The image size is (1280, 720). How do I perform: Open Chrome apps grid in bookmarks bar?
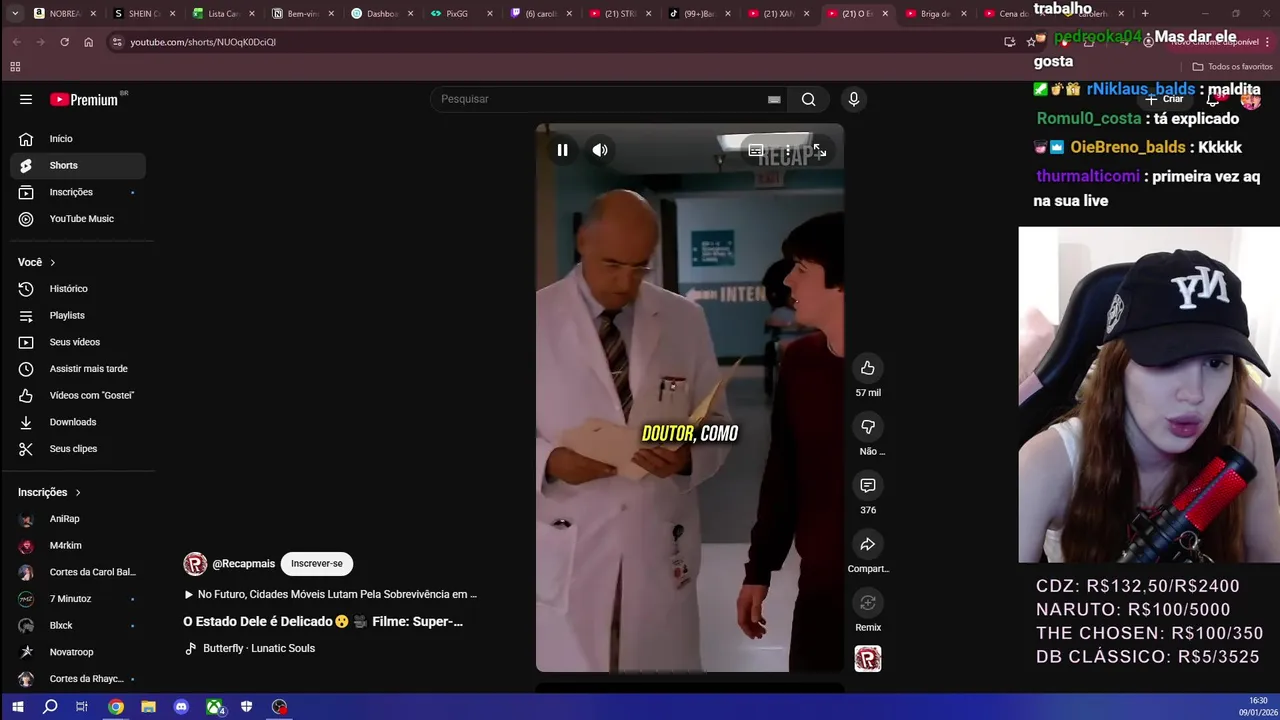pos(15,67)
